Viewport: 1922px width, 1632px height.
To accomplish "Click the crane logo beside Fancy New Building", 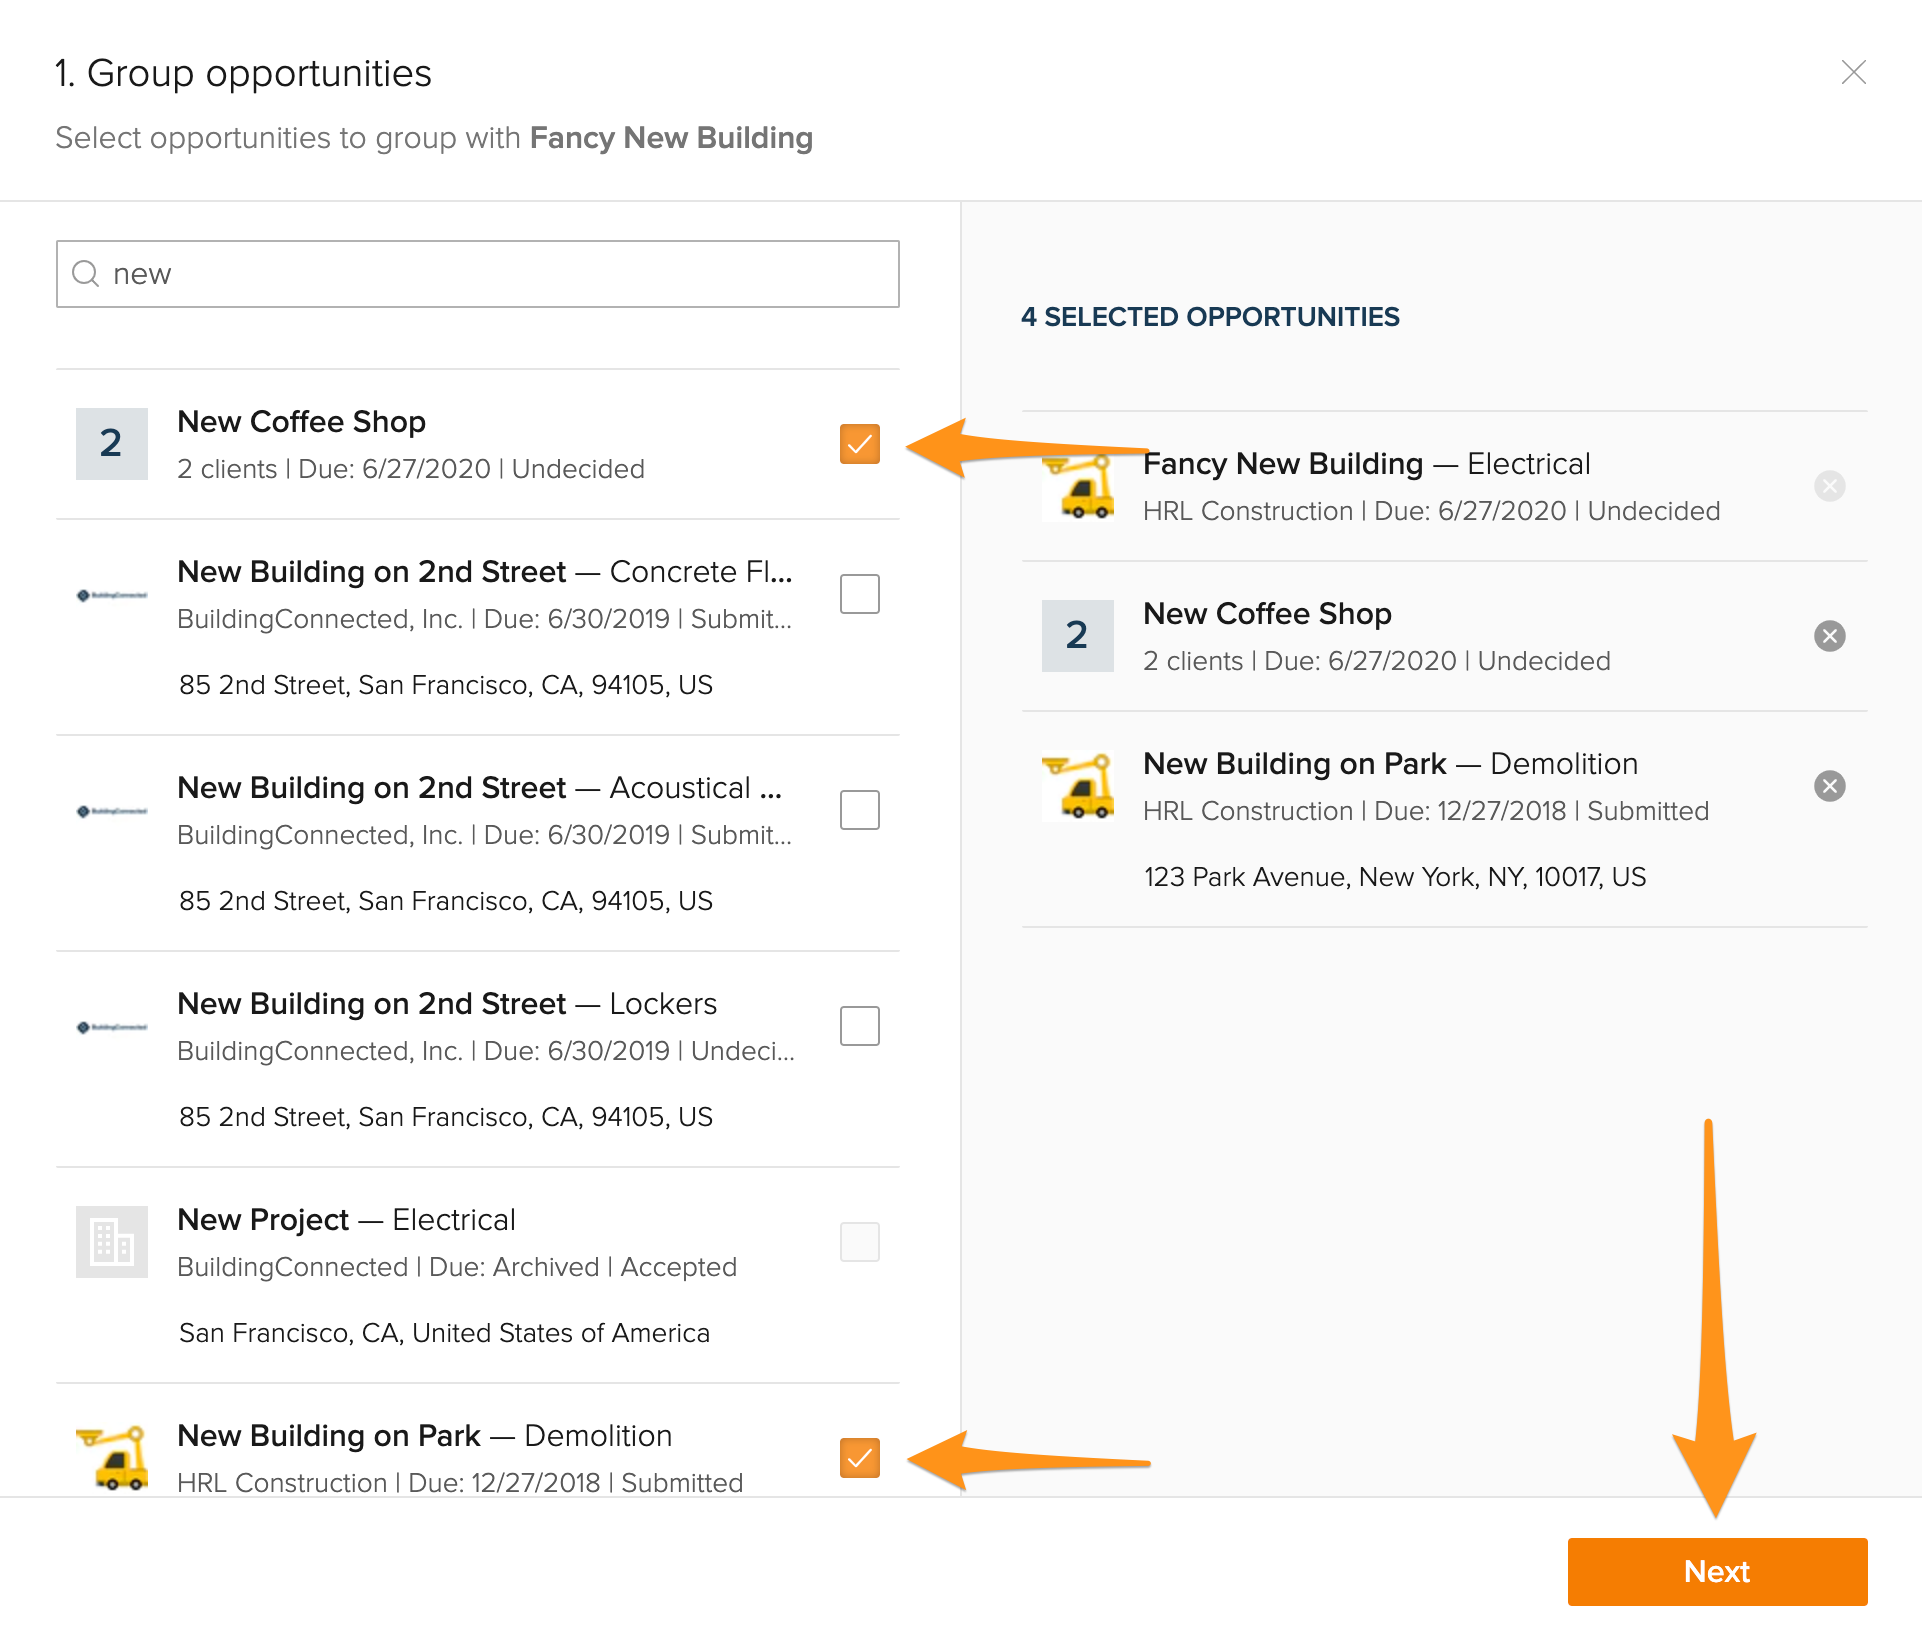I will pyautogui.click(x=1080, y=489).
